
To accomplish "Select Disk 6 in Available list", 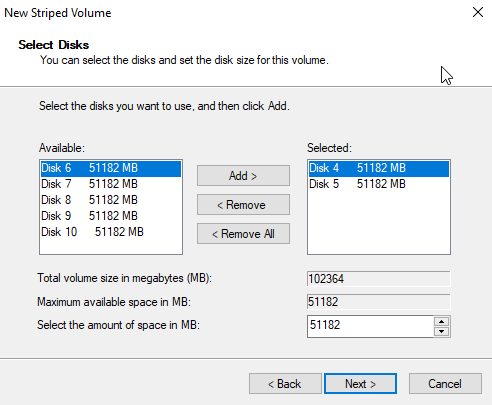I will coord(111,168).
